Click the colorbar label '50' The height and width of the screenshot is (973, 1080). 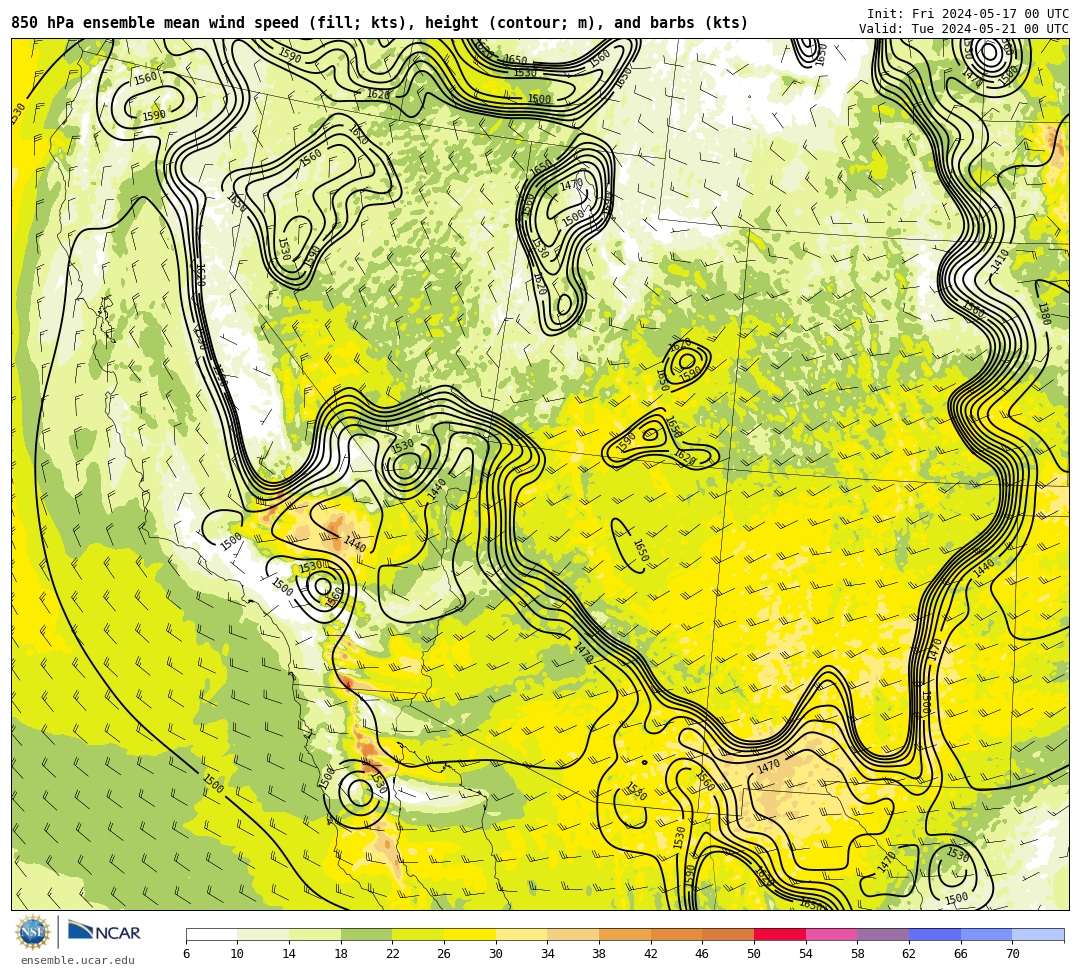pos(754,954)
